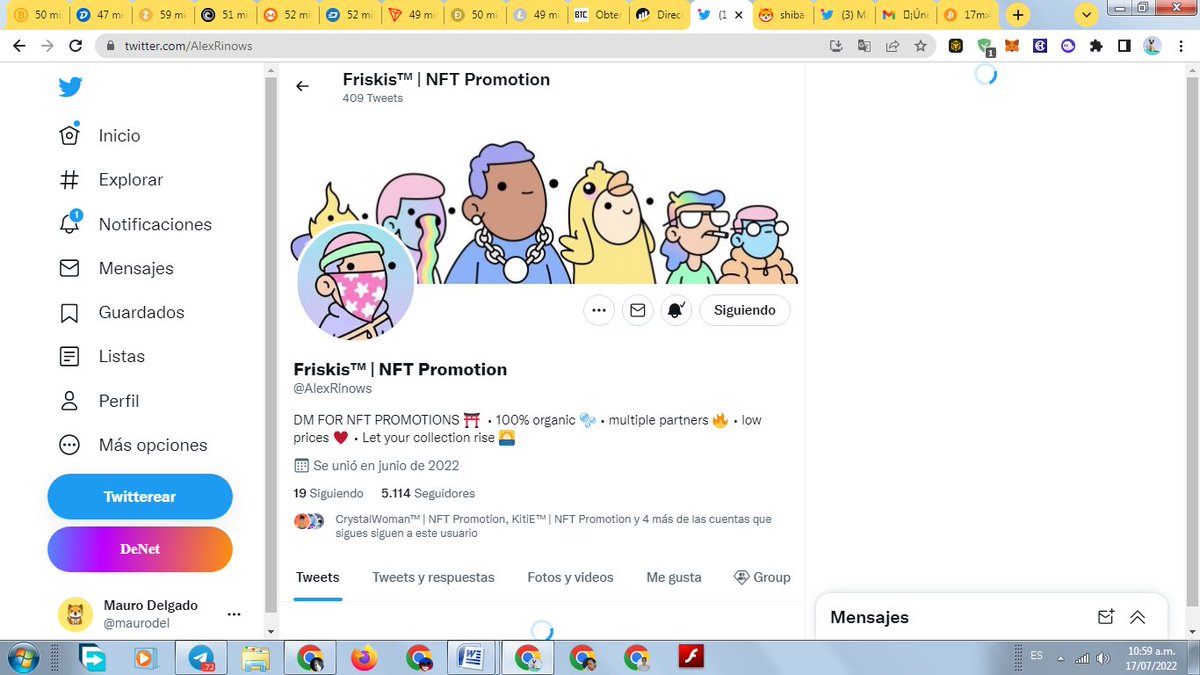Toggle profile notification bell
The height and width of the screenshot is (675, 1200).
[x=676, y=311]
